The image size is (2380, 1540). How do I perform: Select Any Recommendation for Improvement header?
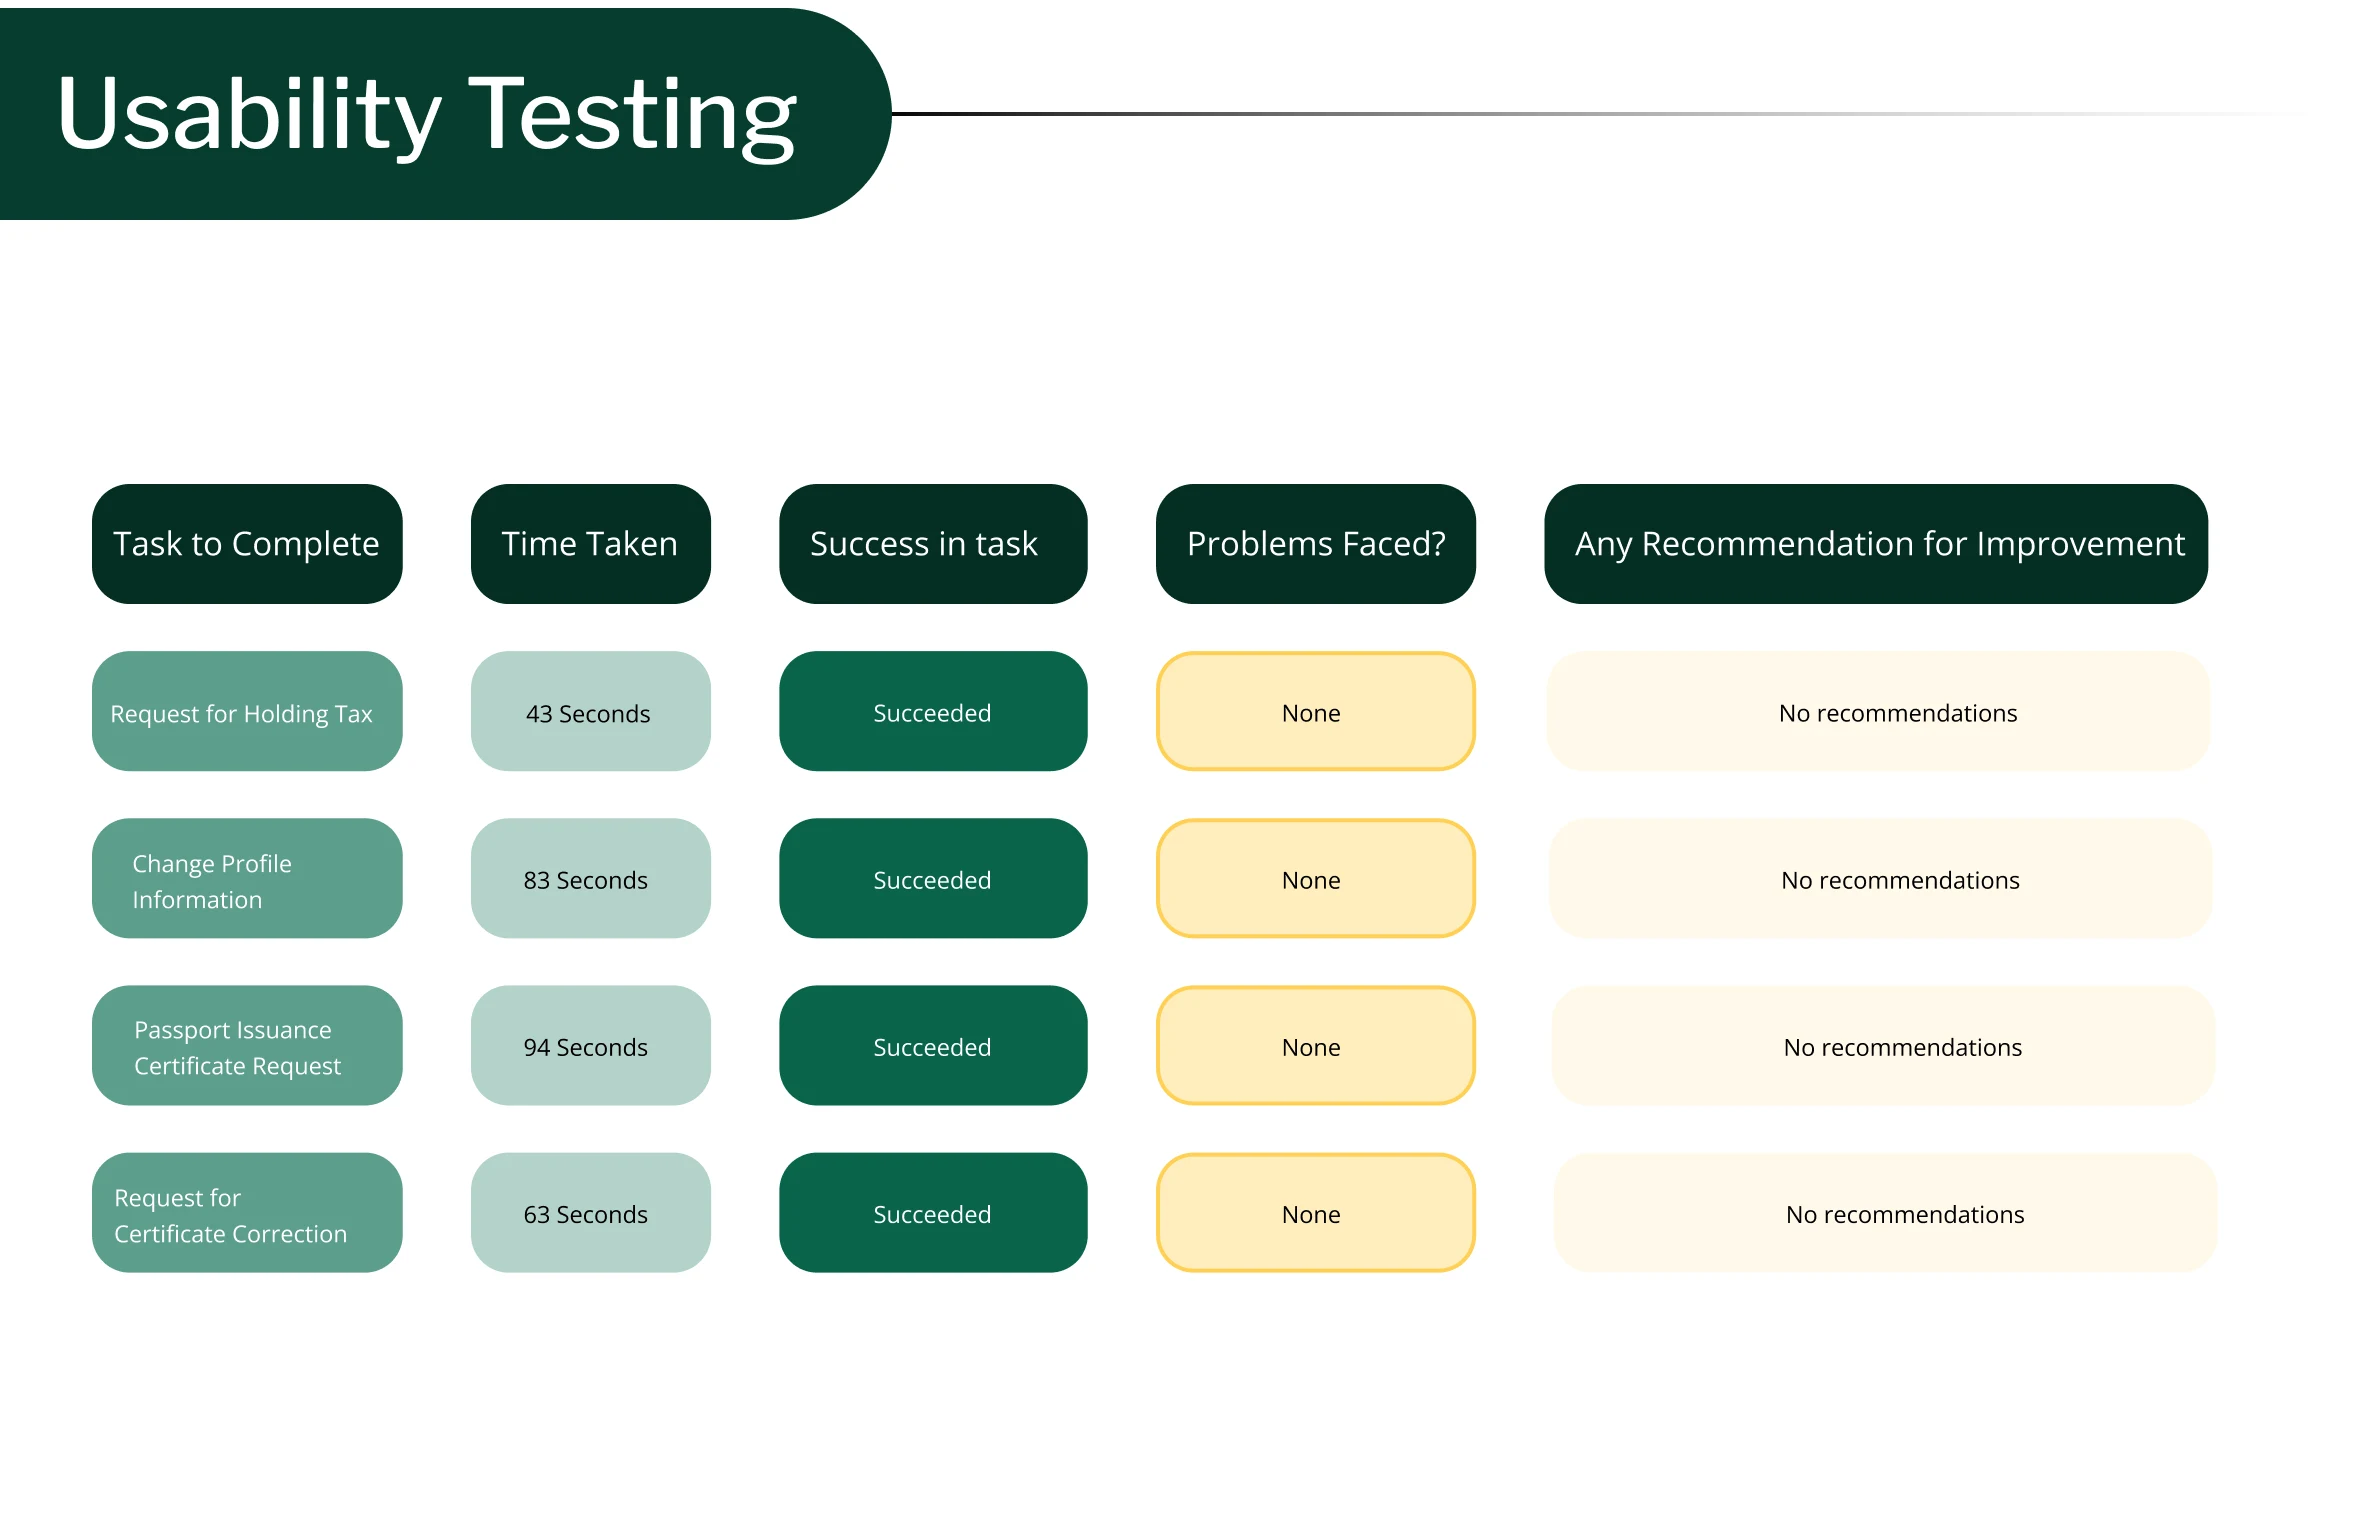point(1876,544)
